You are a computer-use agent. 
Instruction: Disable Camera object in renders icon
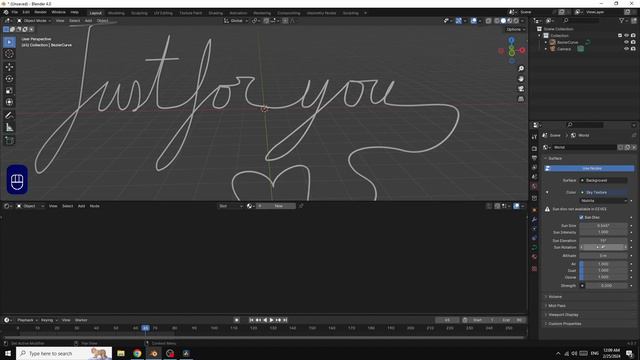pyautogui.click(x=633, y=49)
